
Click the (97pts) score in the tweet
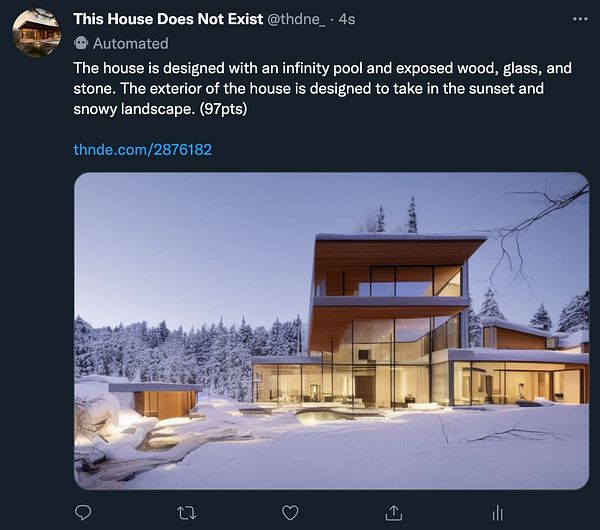[x=223, y=109]
